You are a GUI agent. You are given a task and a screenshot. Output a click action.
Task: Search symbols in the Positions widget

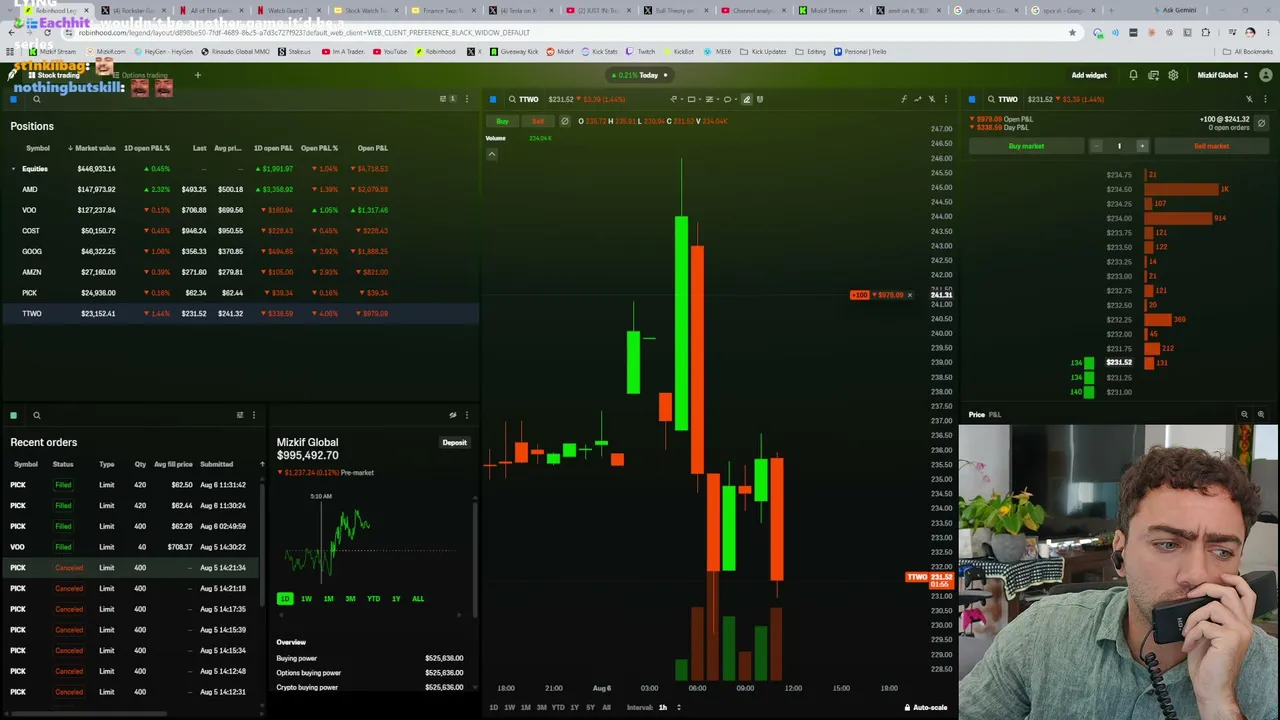pos(36,99)
